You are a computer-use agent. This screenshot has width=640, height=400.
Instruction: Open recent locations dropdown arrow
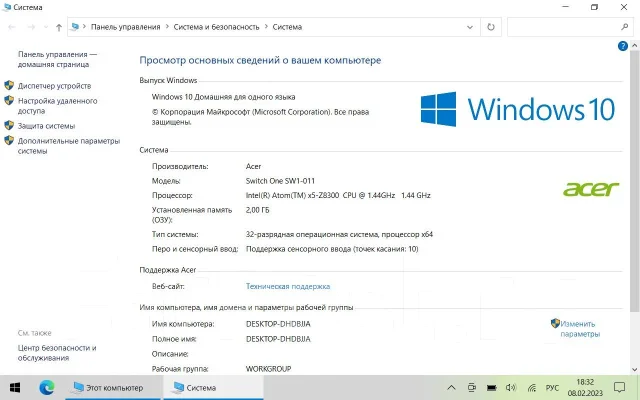46,27
